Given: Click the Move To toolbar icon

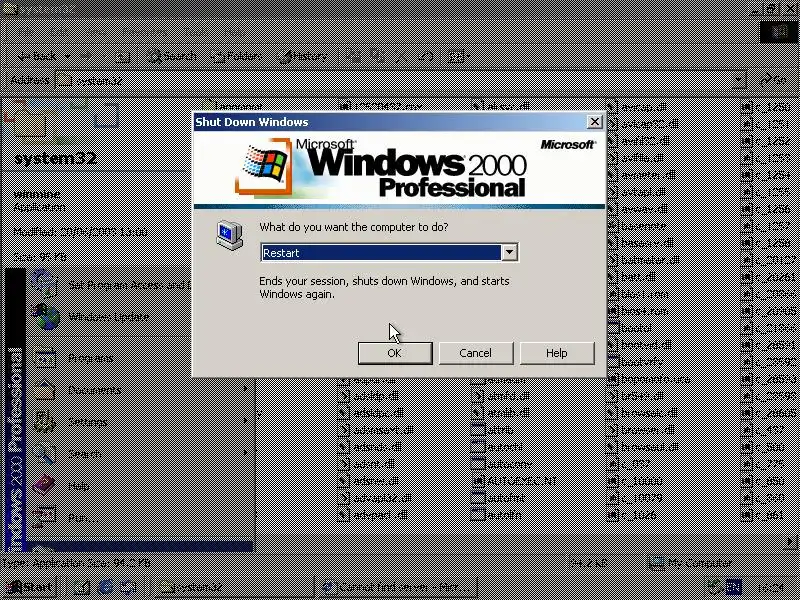Looking at the screenshot, I should [354, 56].
